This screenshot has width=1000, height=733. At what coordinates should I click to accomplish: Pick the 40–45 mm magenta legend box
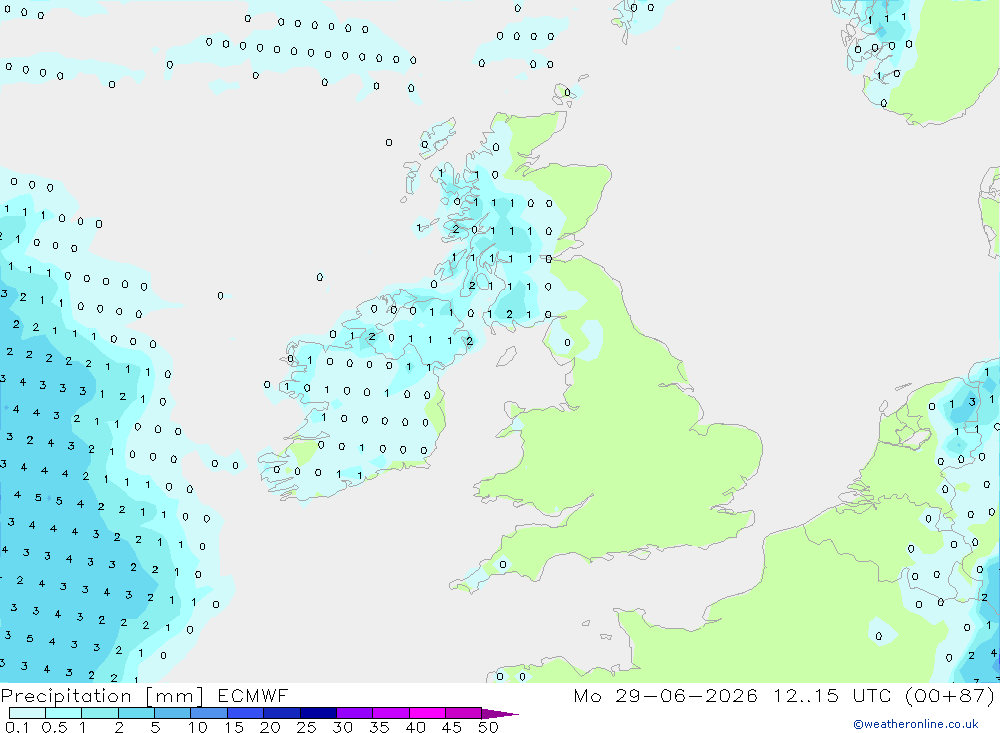[x=427, y=713]
